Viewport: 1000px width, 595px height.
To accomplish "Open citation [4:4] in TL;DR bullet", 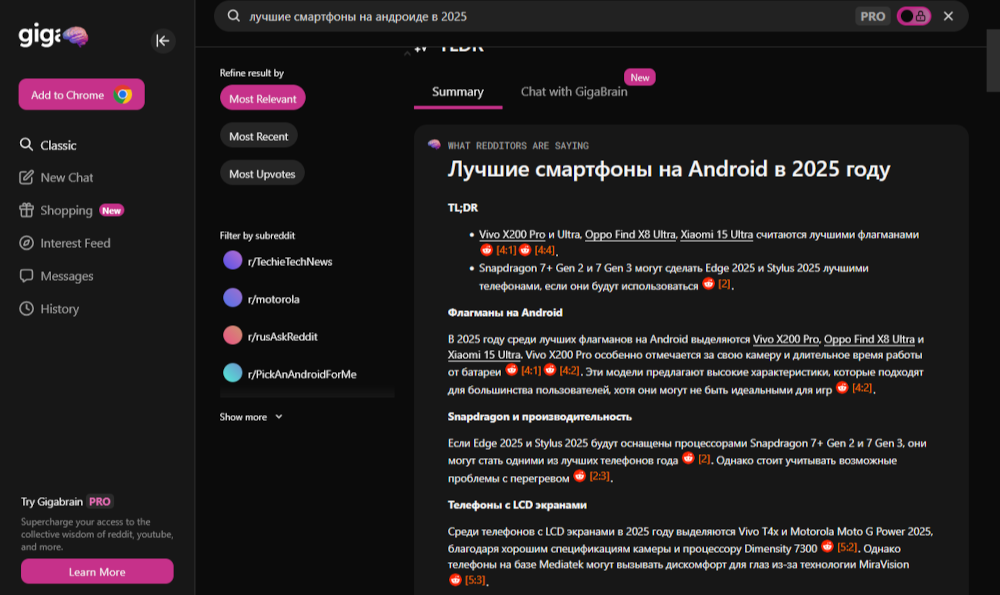I will [x=545, y=250].
